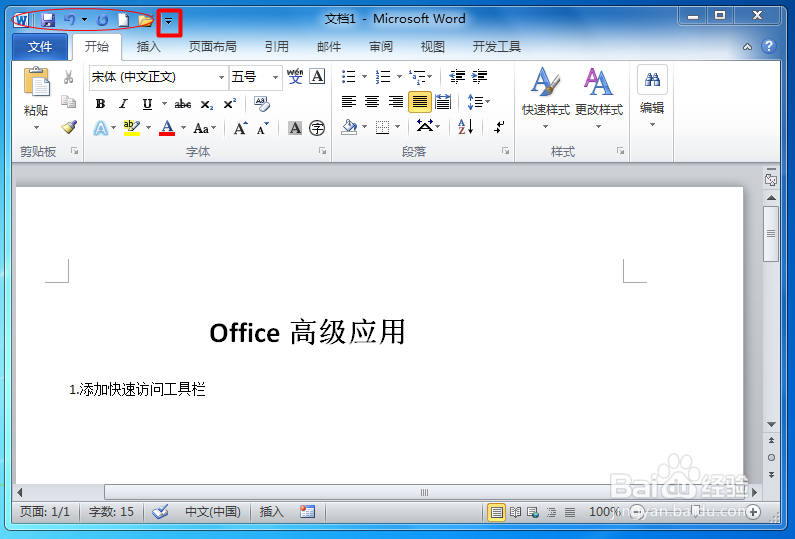Click the Grow Font icon

click(240, 128)
